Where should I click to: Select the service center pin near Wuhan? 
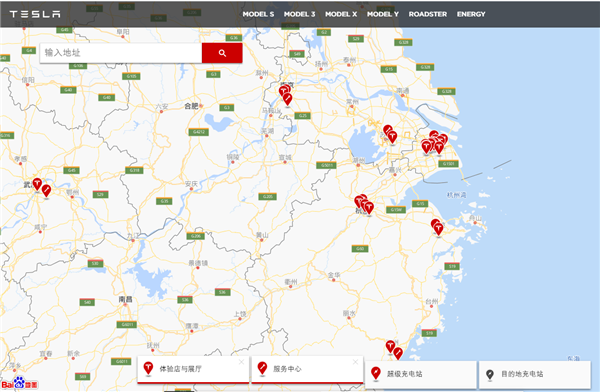coord(46,191)
